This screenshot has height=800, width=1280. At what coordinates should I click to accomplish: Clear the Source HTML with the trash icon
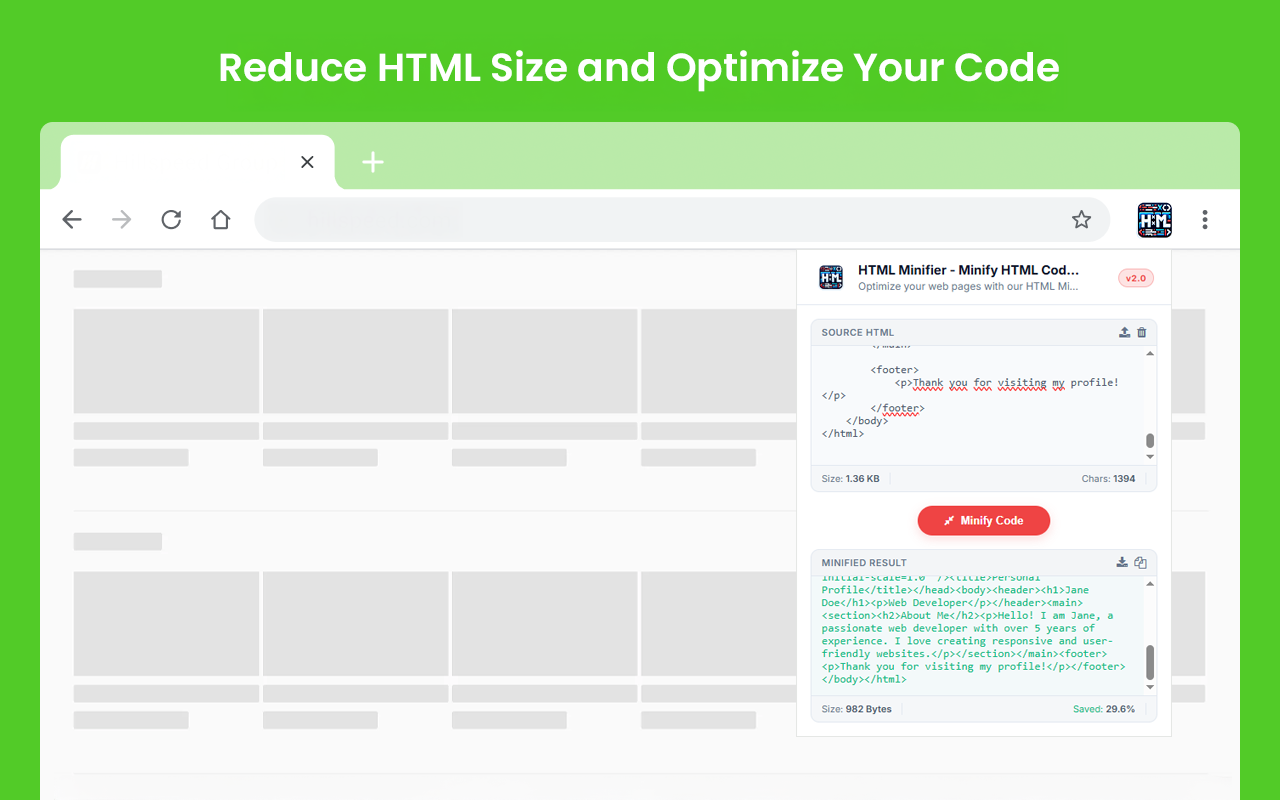click(x=1142, y=332)
